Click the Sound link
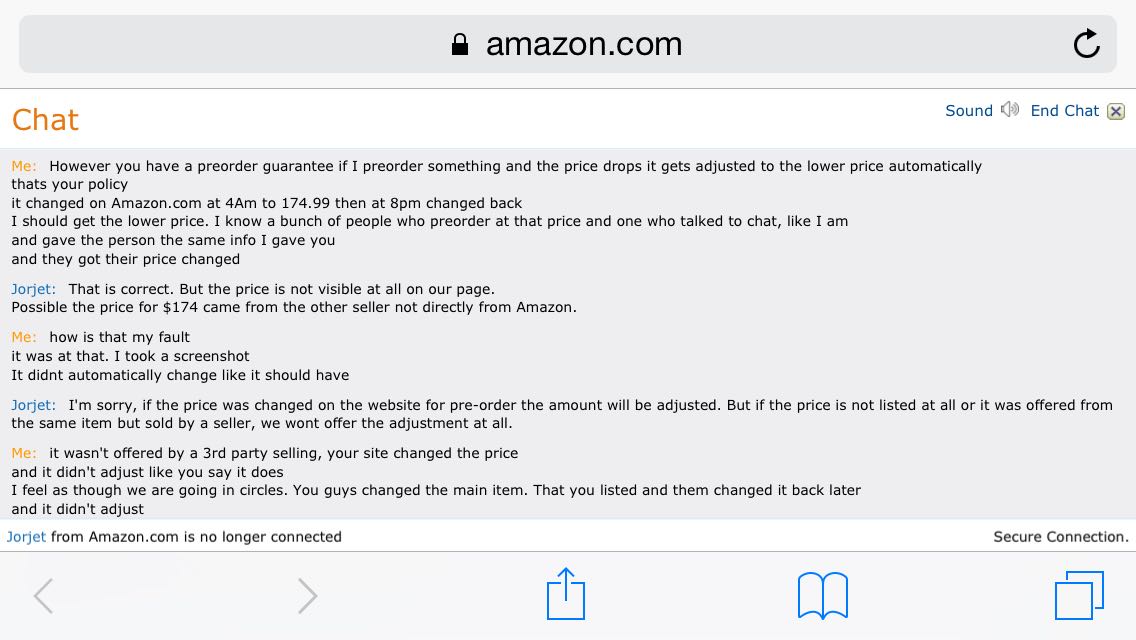1136x640 pixels. pos(969,111)
